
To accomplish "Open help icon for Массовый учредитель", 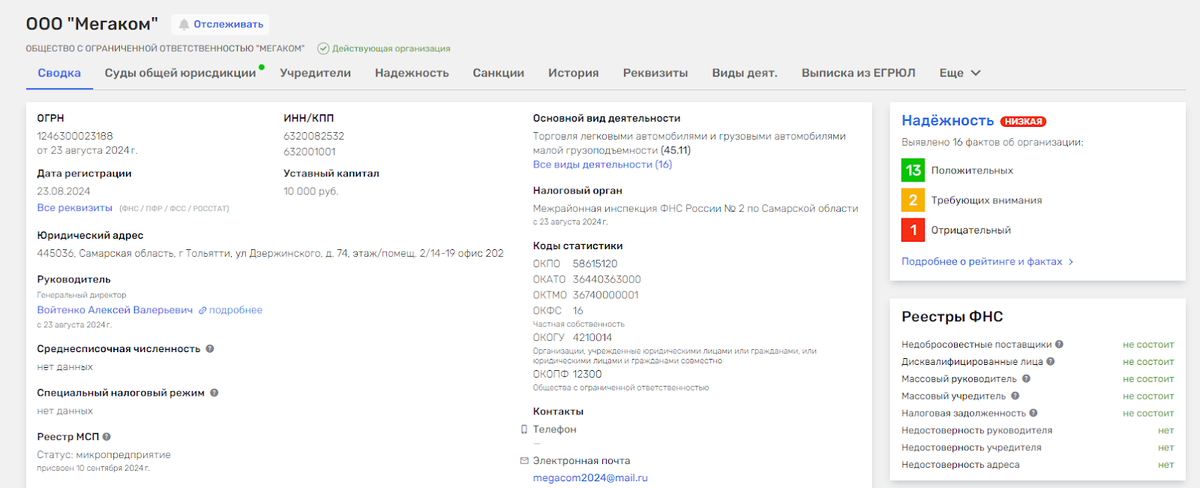I will [1016, 396].
